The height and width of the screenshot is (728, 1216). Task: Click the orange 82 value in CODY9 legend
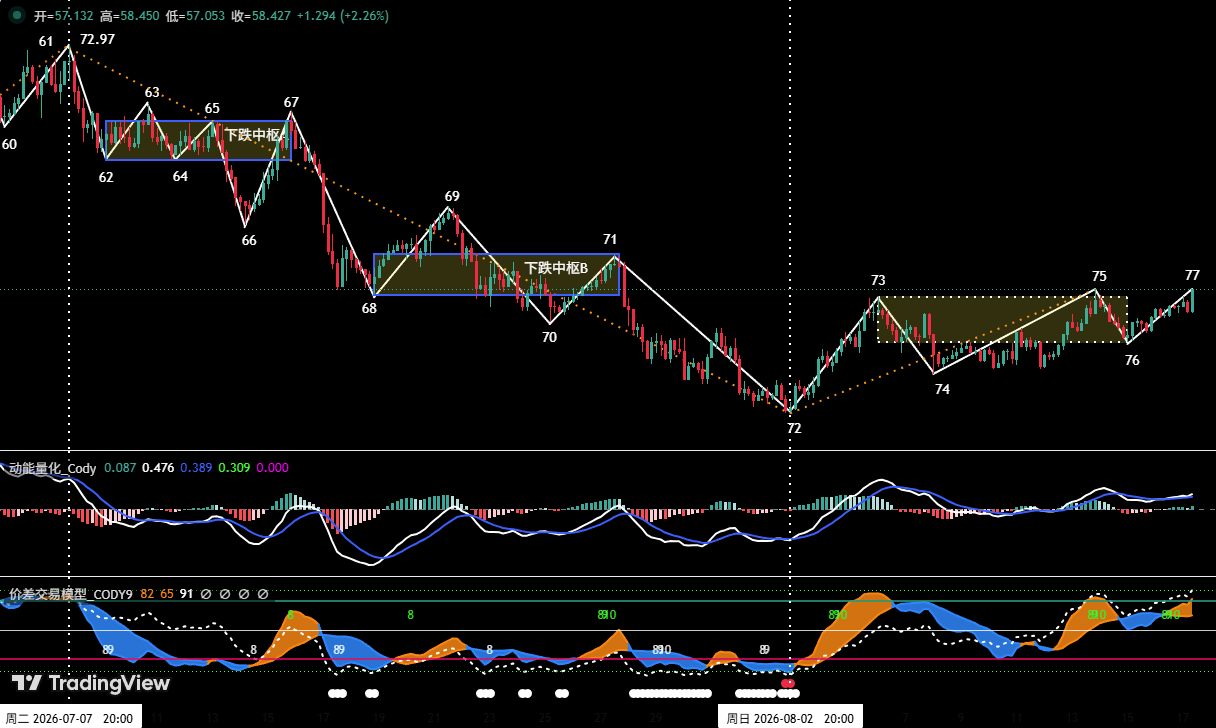coord(147,594)
